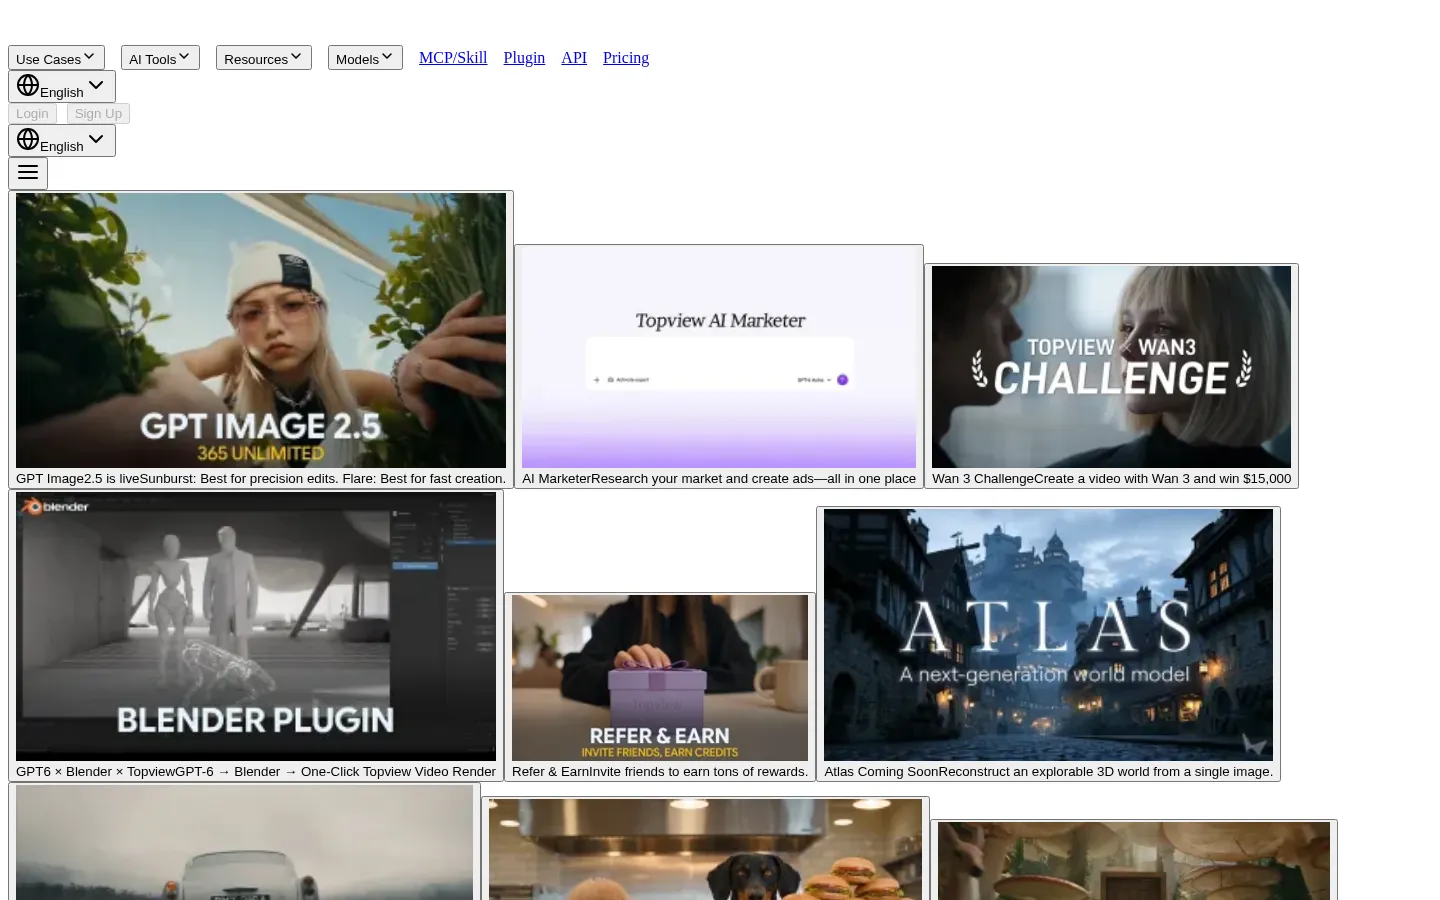Open the English selector below Login
This screenshot has height=900, width=1440.
click(62, 141)
